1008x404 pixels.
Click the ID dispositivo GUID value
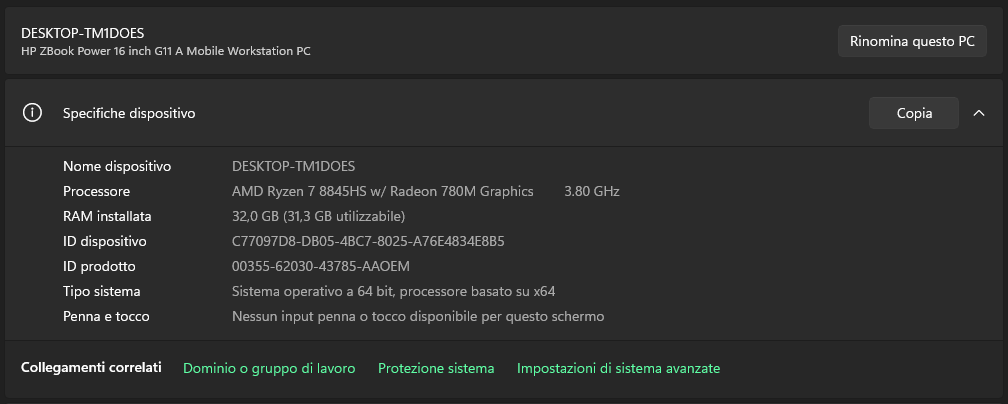click(367, 241)
